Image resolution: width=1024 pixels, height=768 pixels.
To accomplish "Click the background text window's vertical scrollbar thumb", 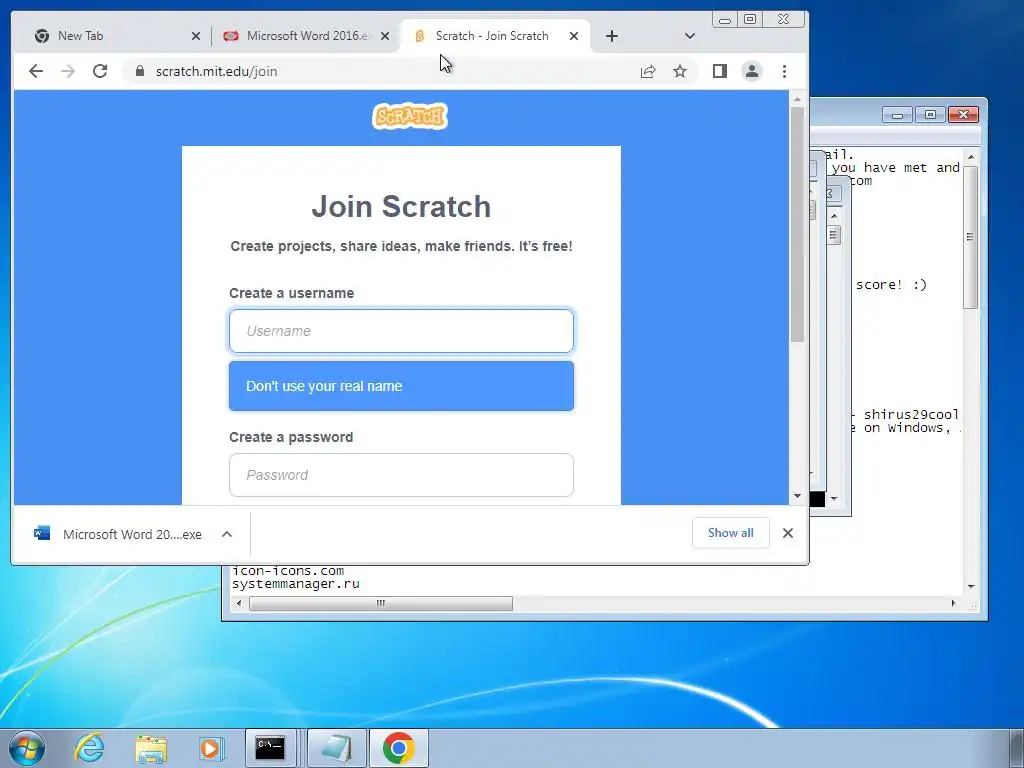I will point(970,236).
